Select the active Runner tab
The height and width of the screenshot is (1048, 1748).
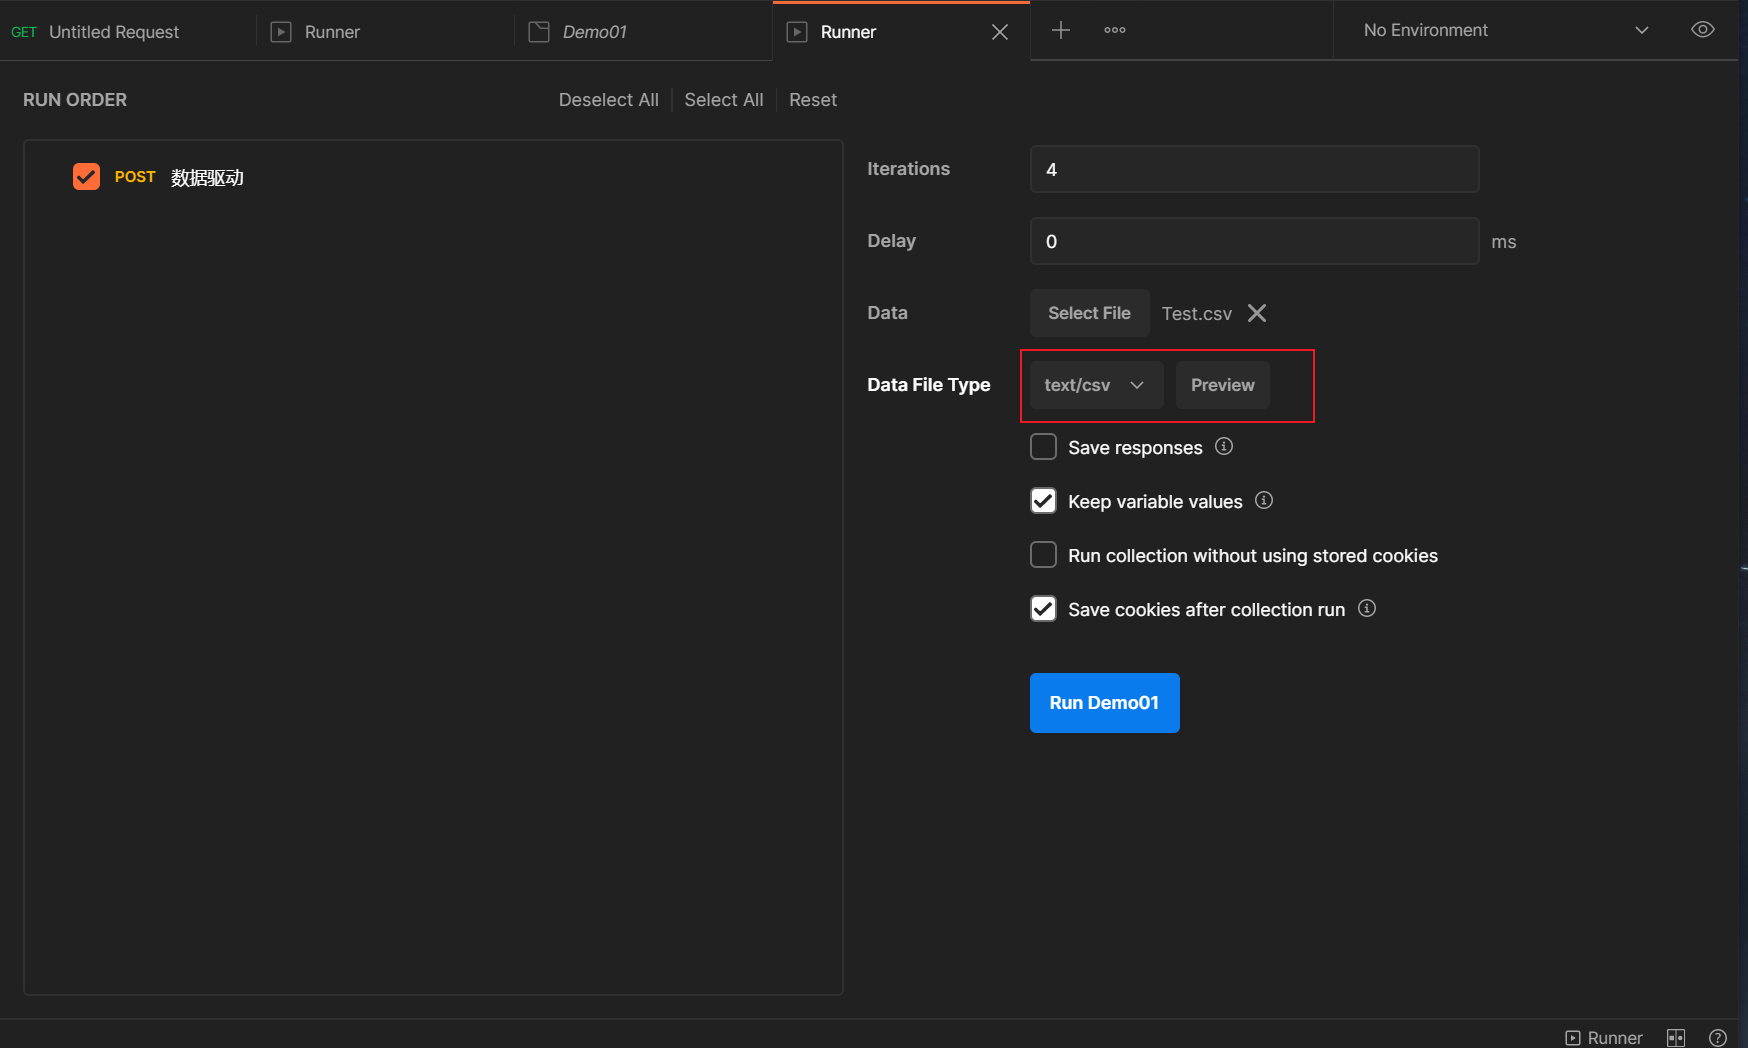pos(848,32)
